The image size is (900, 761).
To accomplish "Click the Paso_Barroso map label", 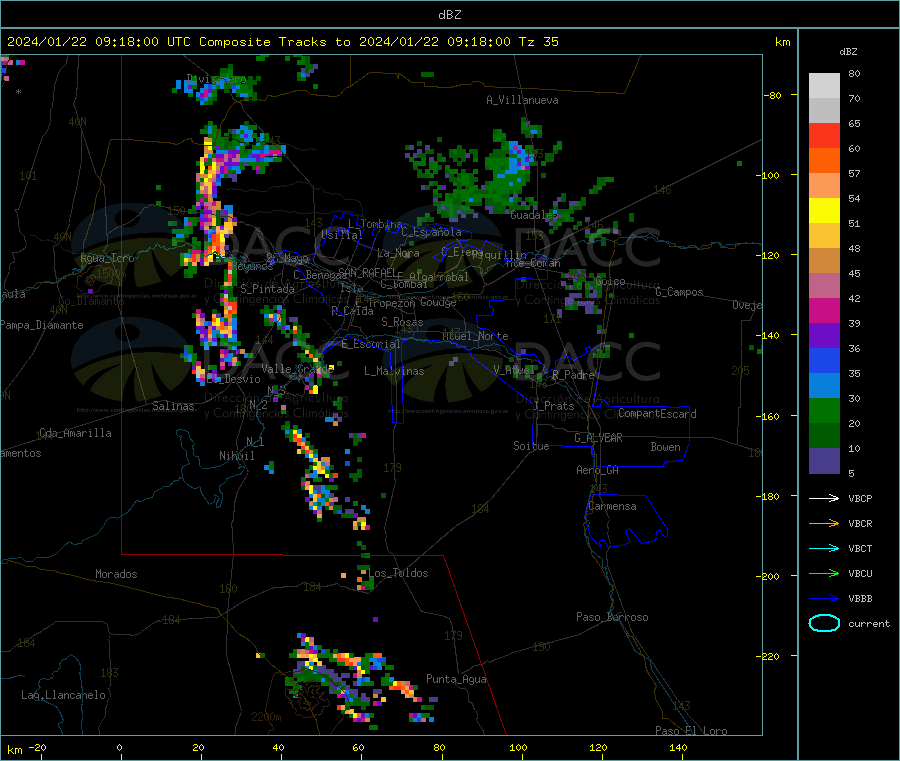I will pyautogui.click(x=612, y=618).
